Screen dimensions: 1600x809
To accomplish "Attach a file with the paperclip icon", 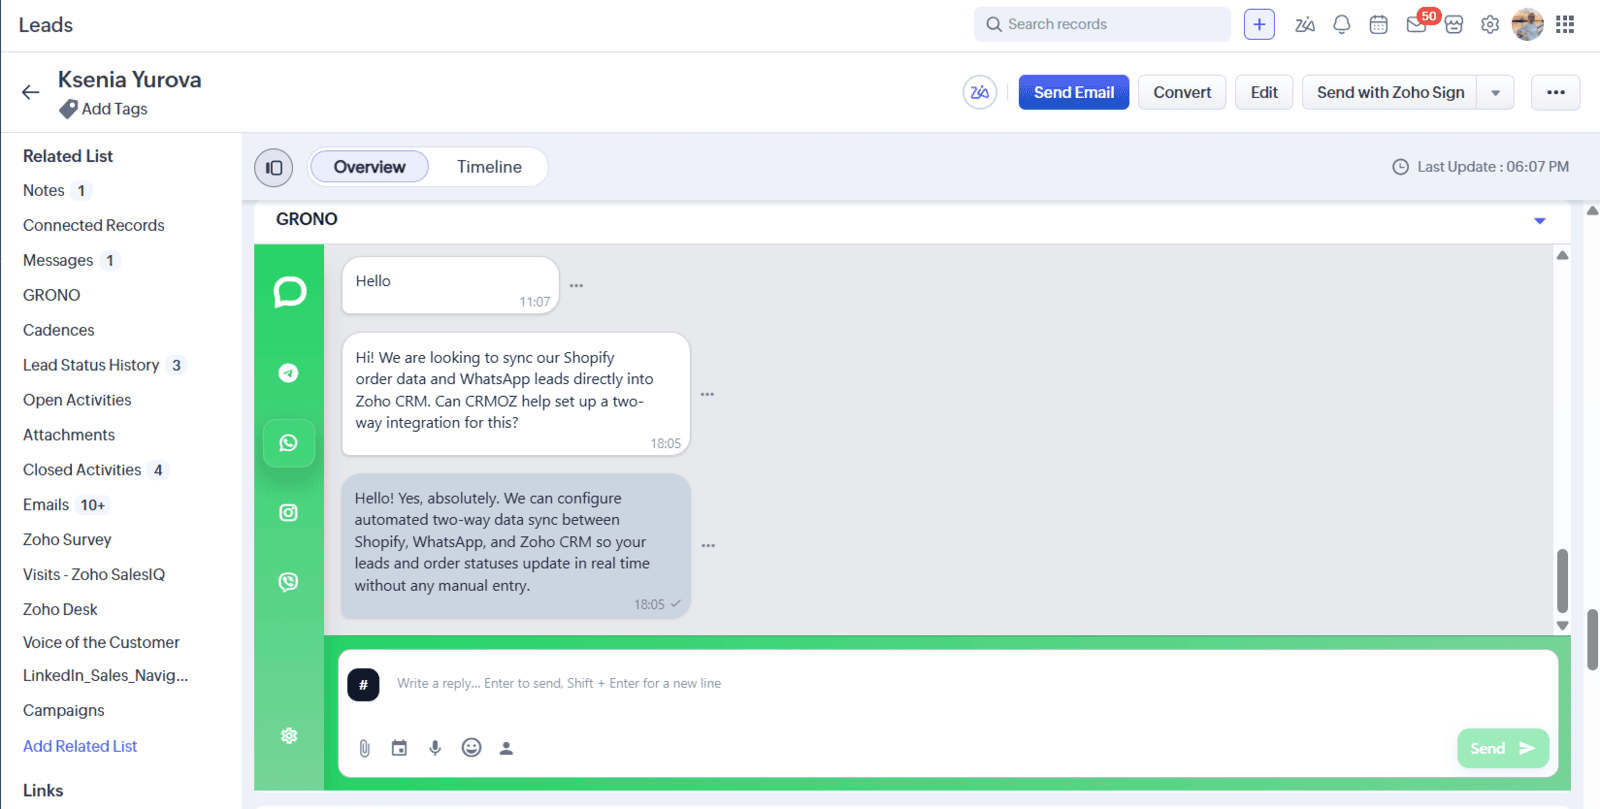I will point(365,748).
